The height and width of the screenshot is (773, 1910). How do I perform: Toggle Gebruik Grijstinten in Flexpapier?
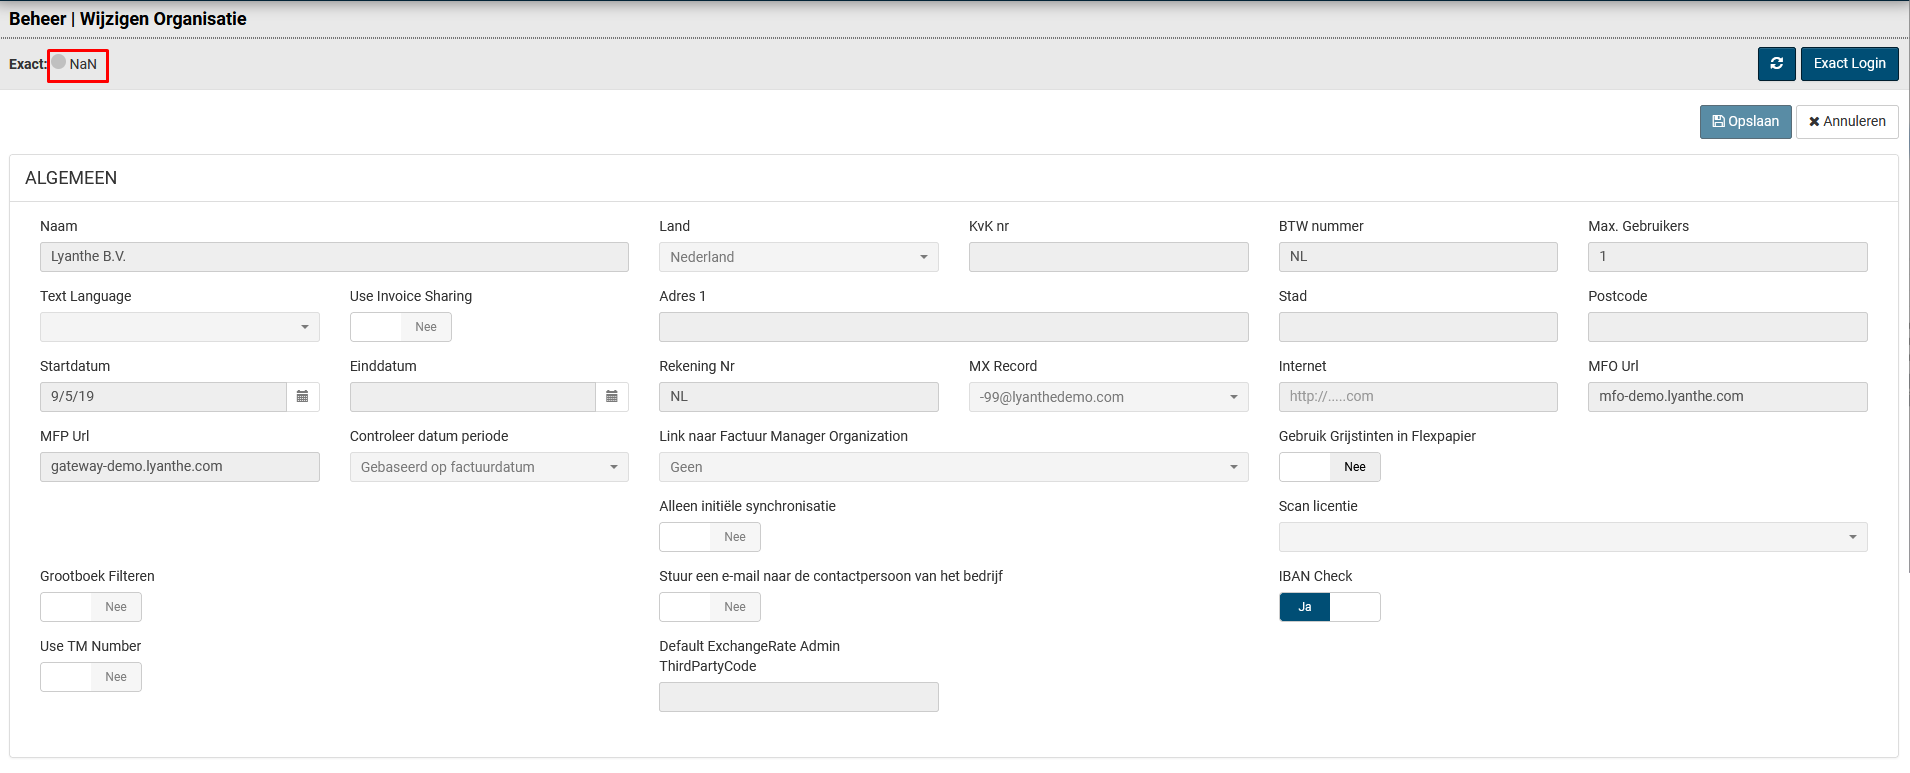(x=1329, y=467)
